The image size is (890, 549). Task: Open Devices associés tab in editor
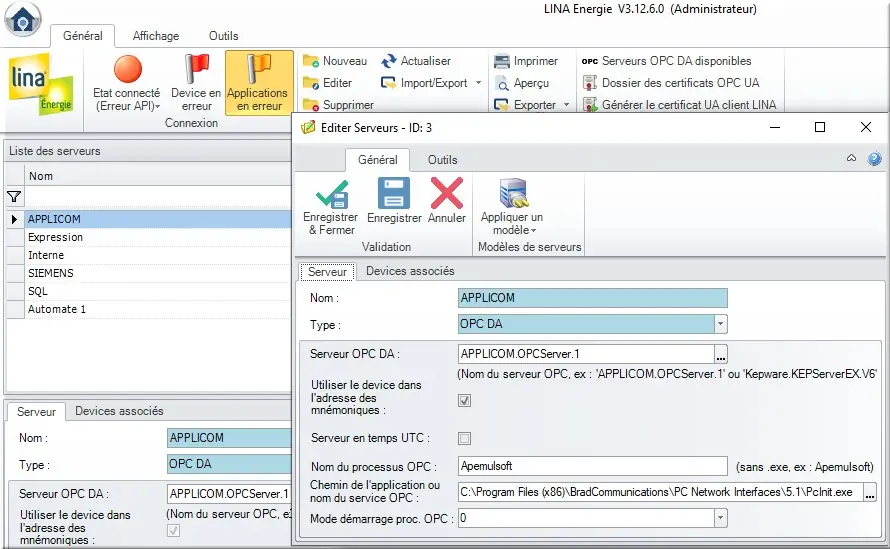pyautogui.click(x=410, y=271)
